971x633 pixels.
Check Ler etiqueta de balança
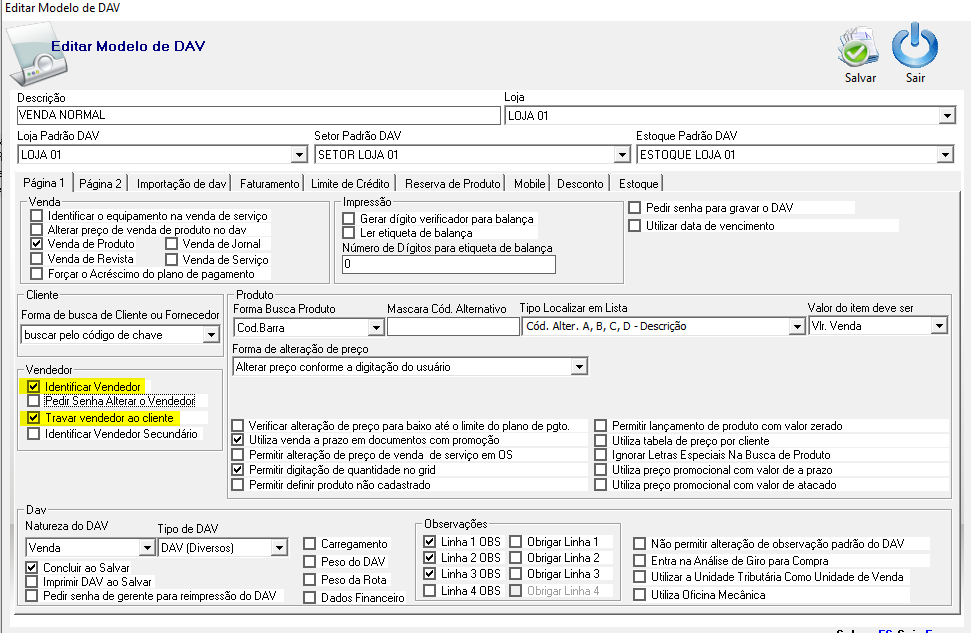349,233
